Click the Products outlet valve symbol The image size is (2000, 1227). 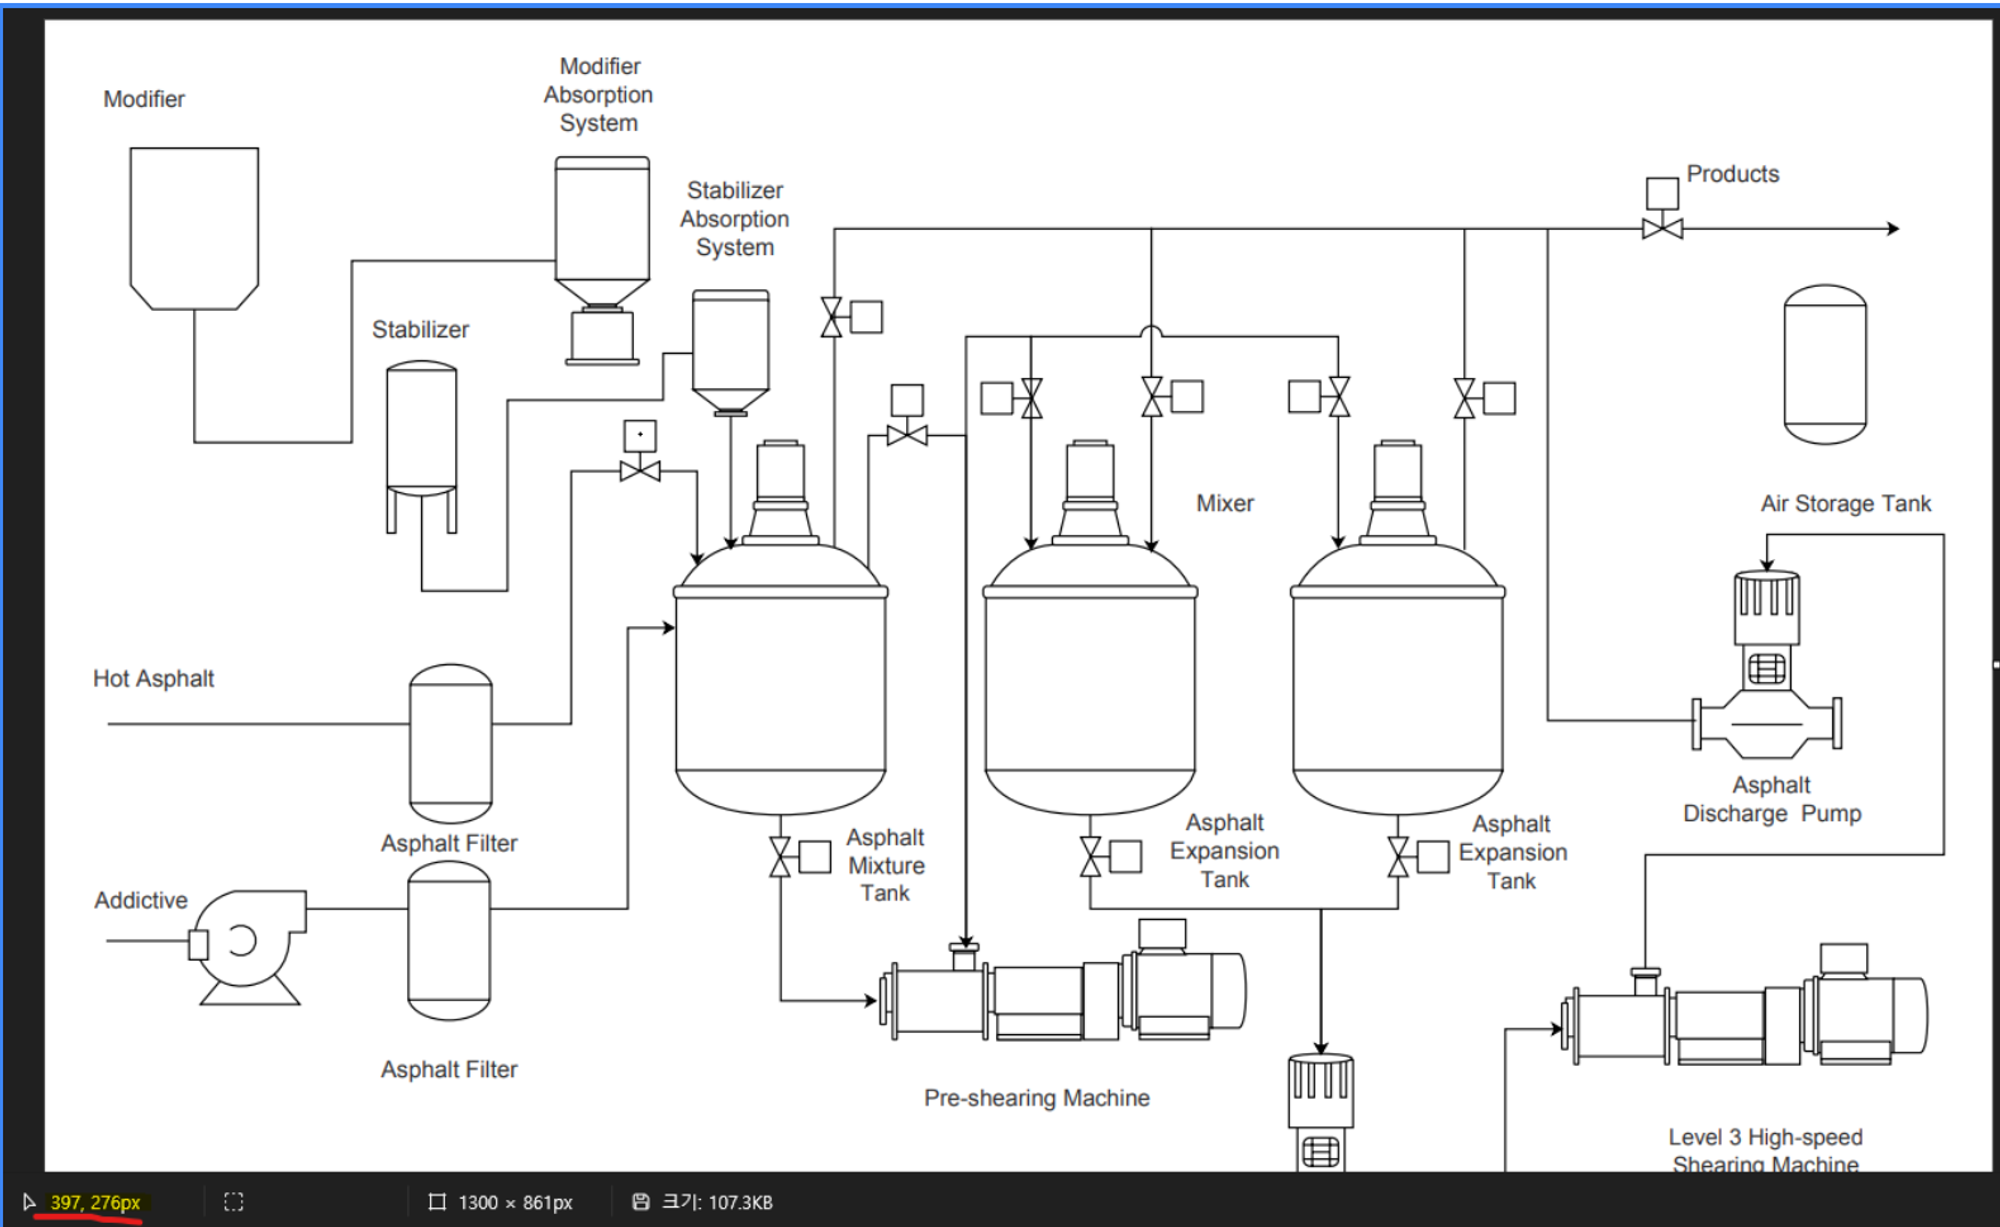pos(1662,228)
